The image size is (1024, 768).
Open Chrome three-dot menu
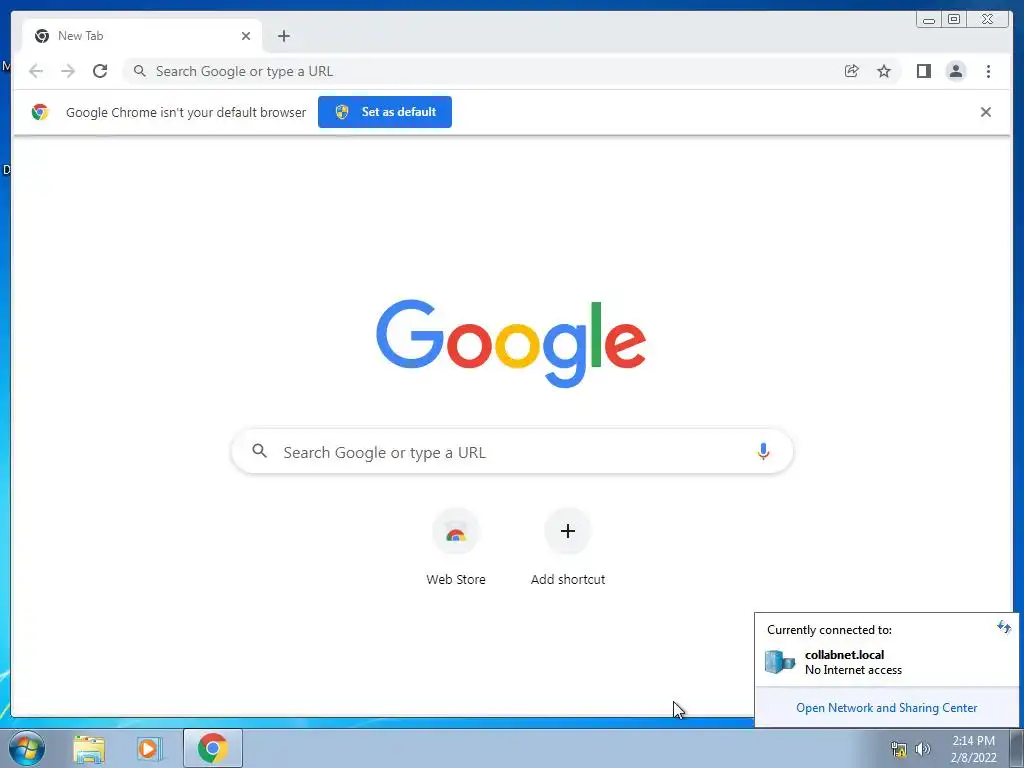[x=988, y=71]
